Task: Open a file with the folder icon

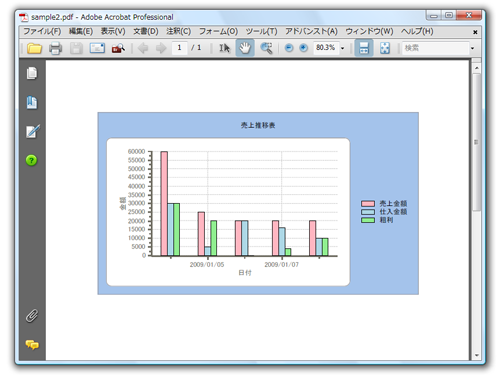Action: [x=34, y=48]
